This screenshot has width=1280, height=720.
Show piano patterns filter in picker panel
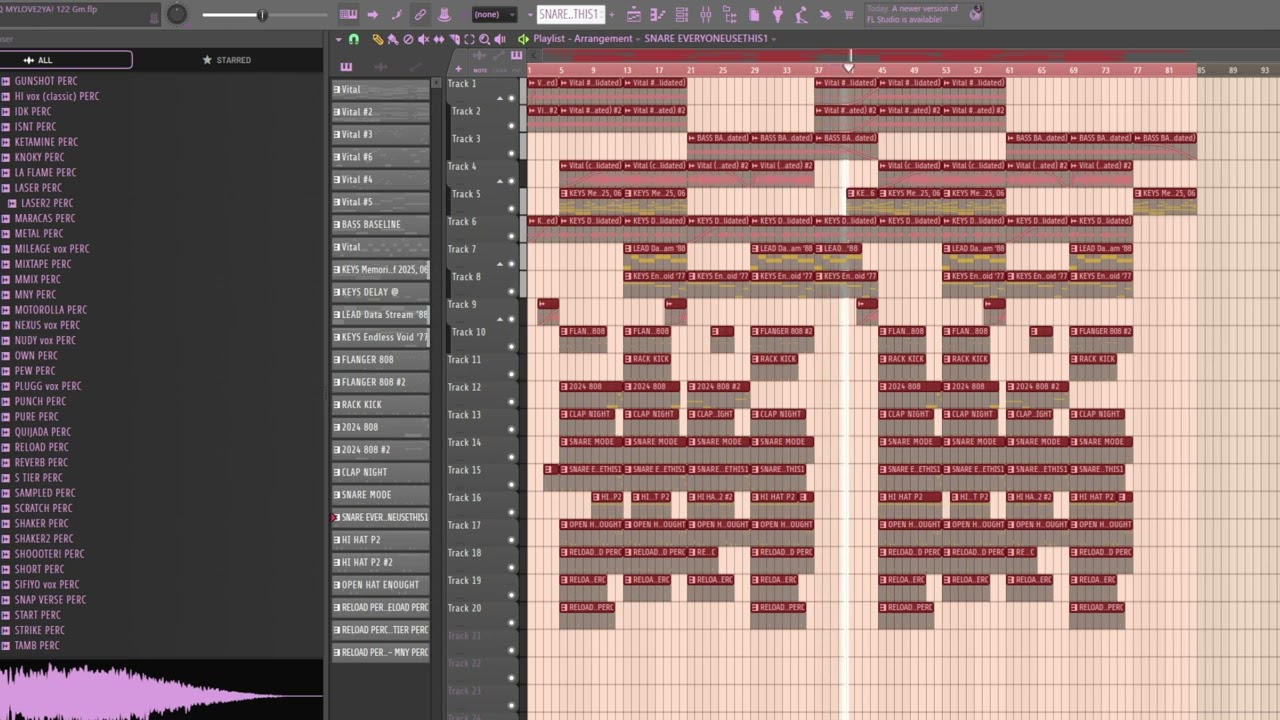(x=346, y=66)
